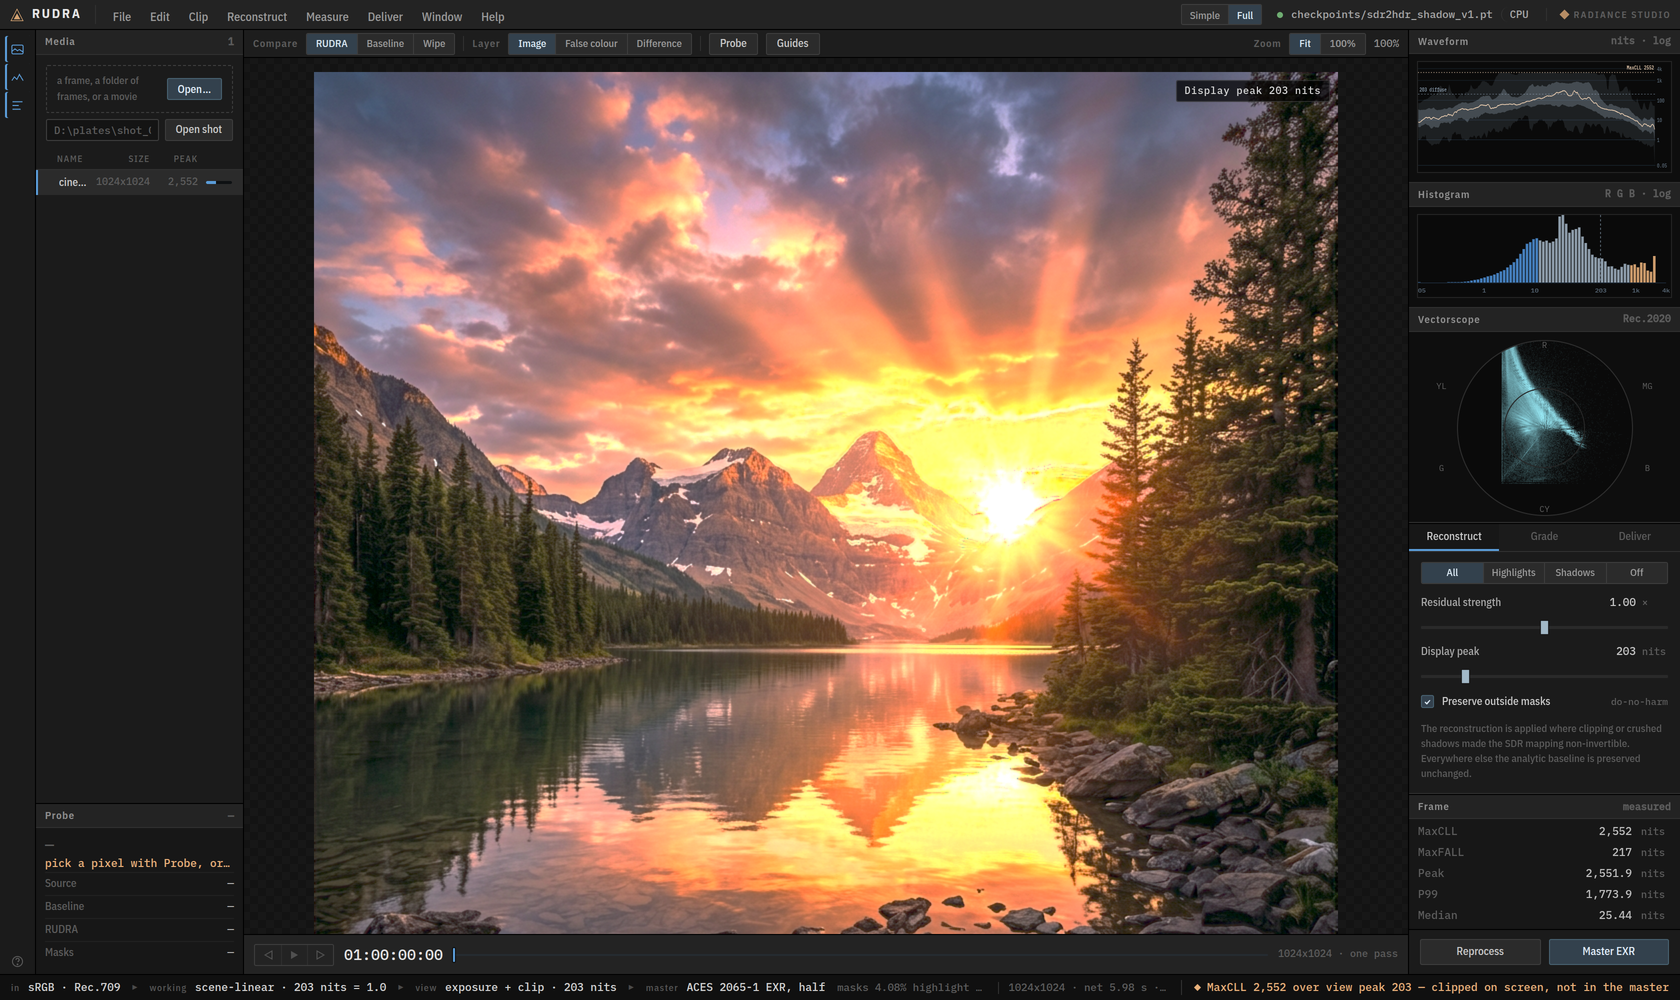Open the Deliver menu

(385, 17)
